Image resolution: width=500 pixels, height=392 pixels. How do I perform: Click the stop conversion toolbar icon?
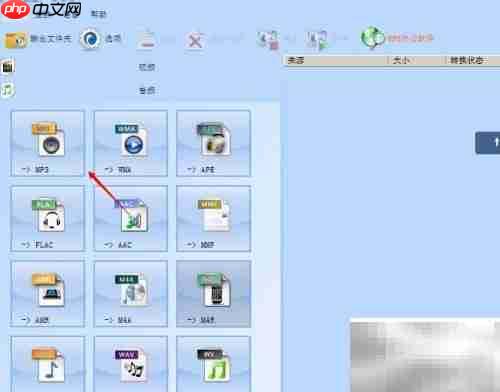[268, 40]
